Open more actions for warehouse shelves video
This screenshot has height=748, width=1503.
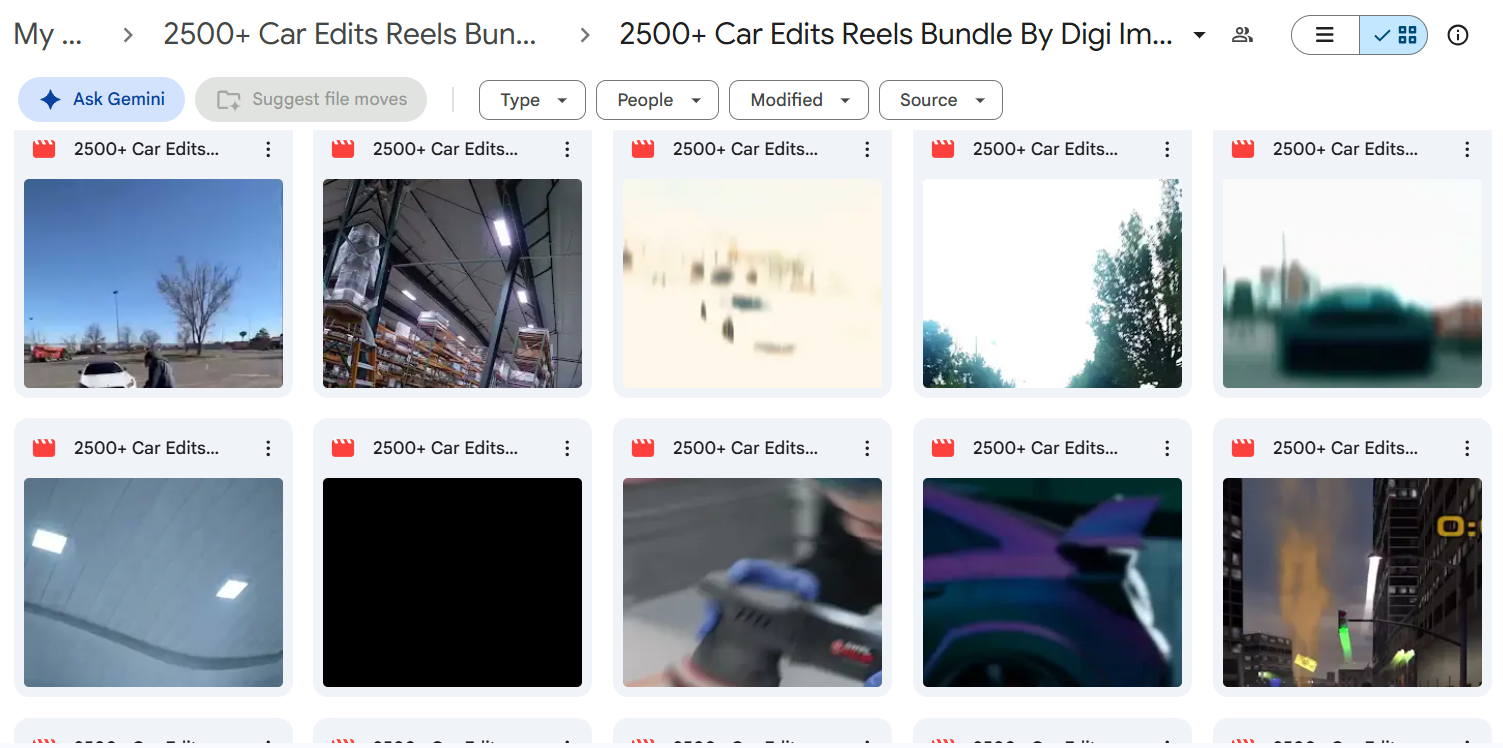(x=567, y=149)
